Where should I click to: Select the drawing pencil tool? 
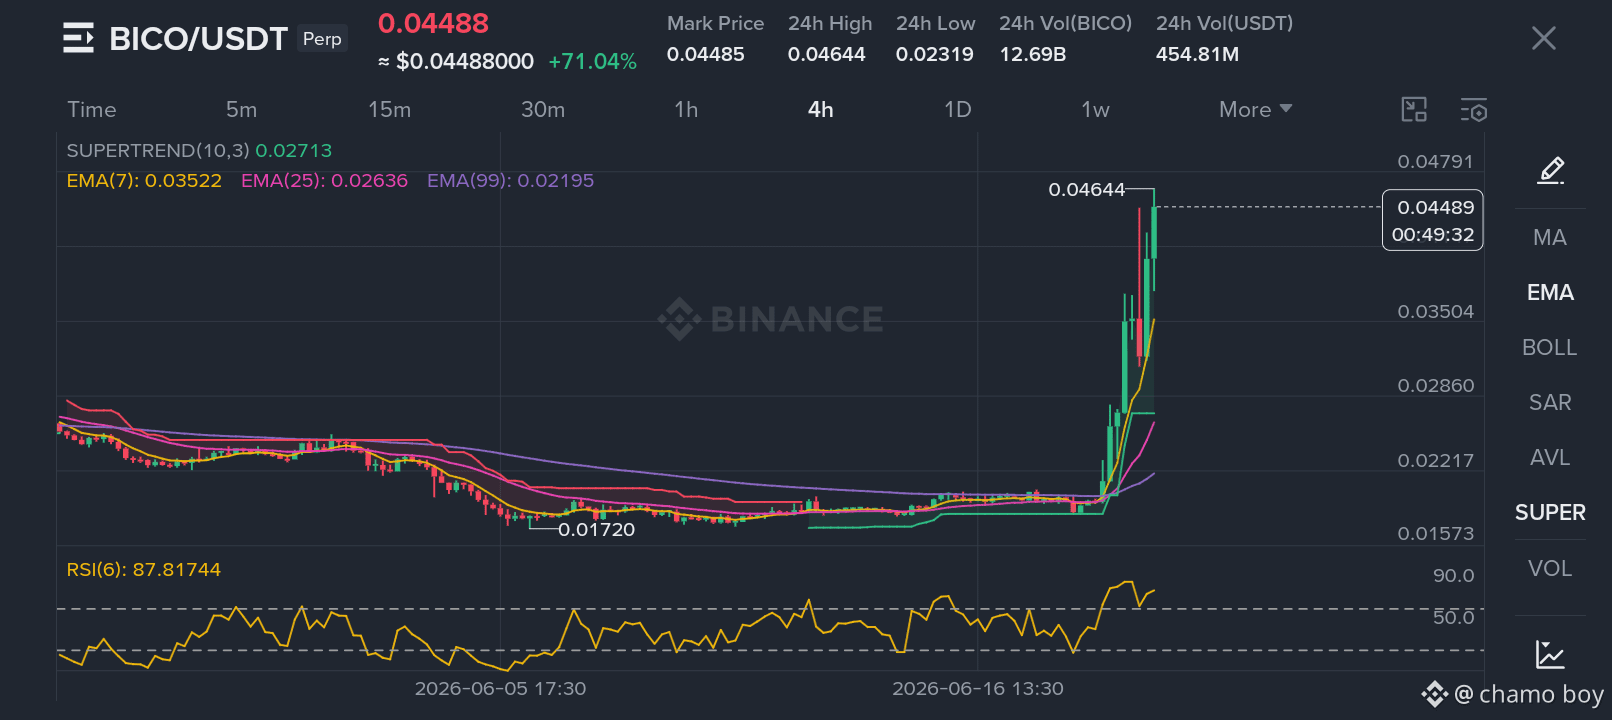[1550, 171]
